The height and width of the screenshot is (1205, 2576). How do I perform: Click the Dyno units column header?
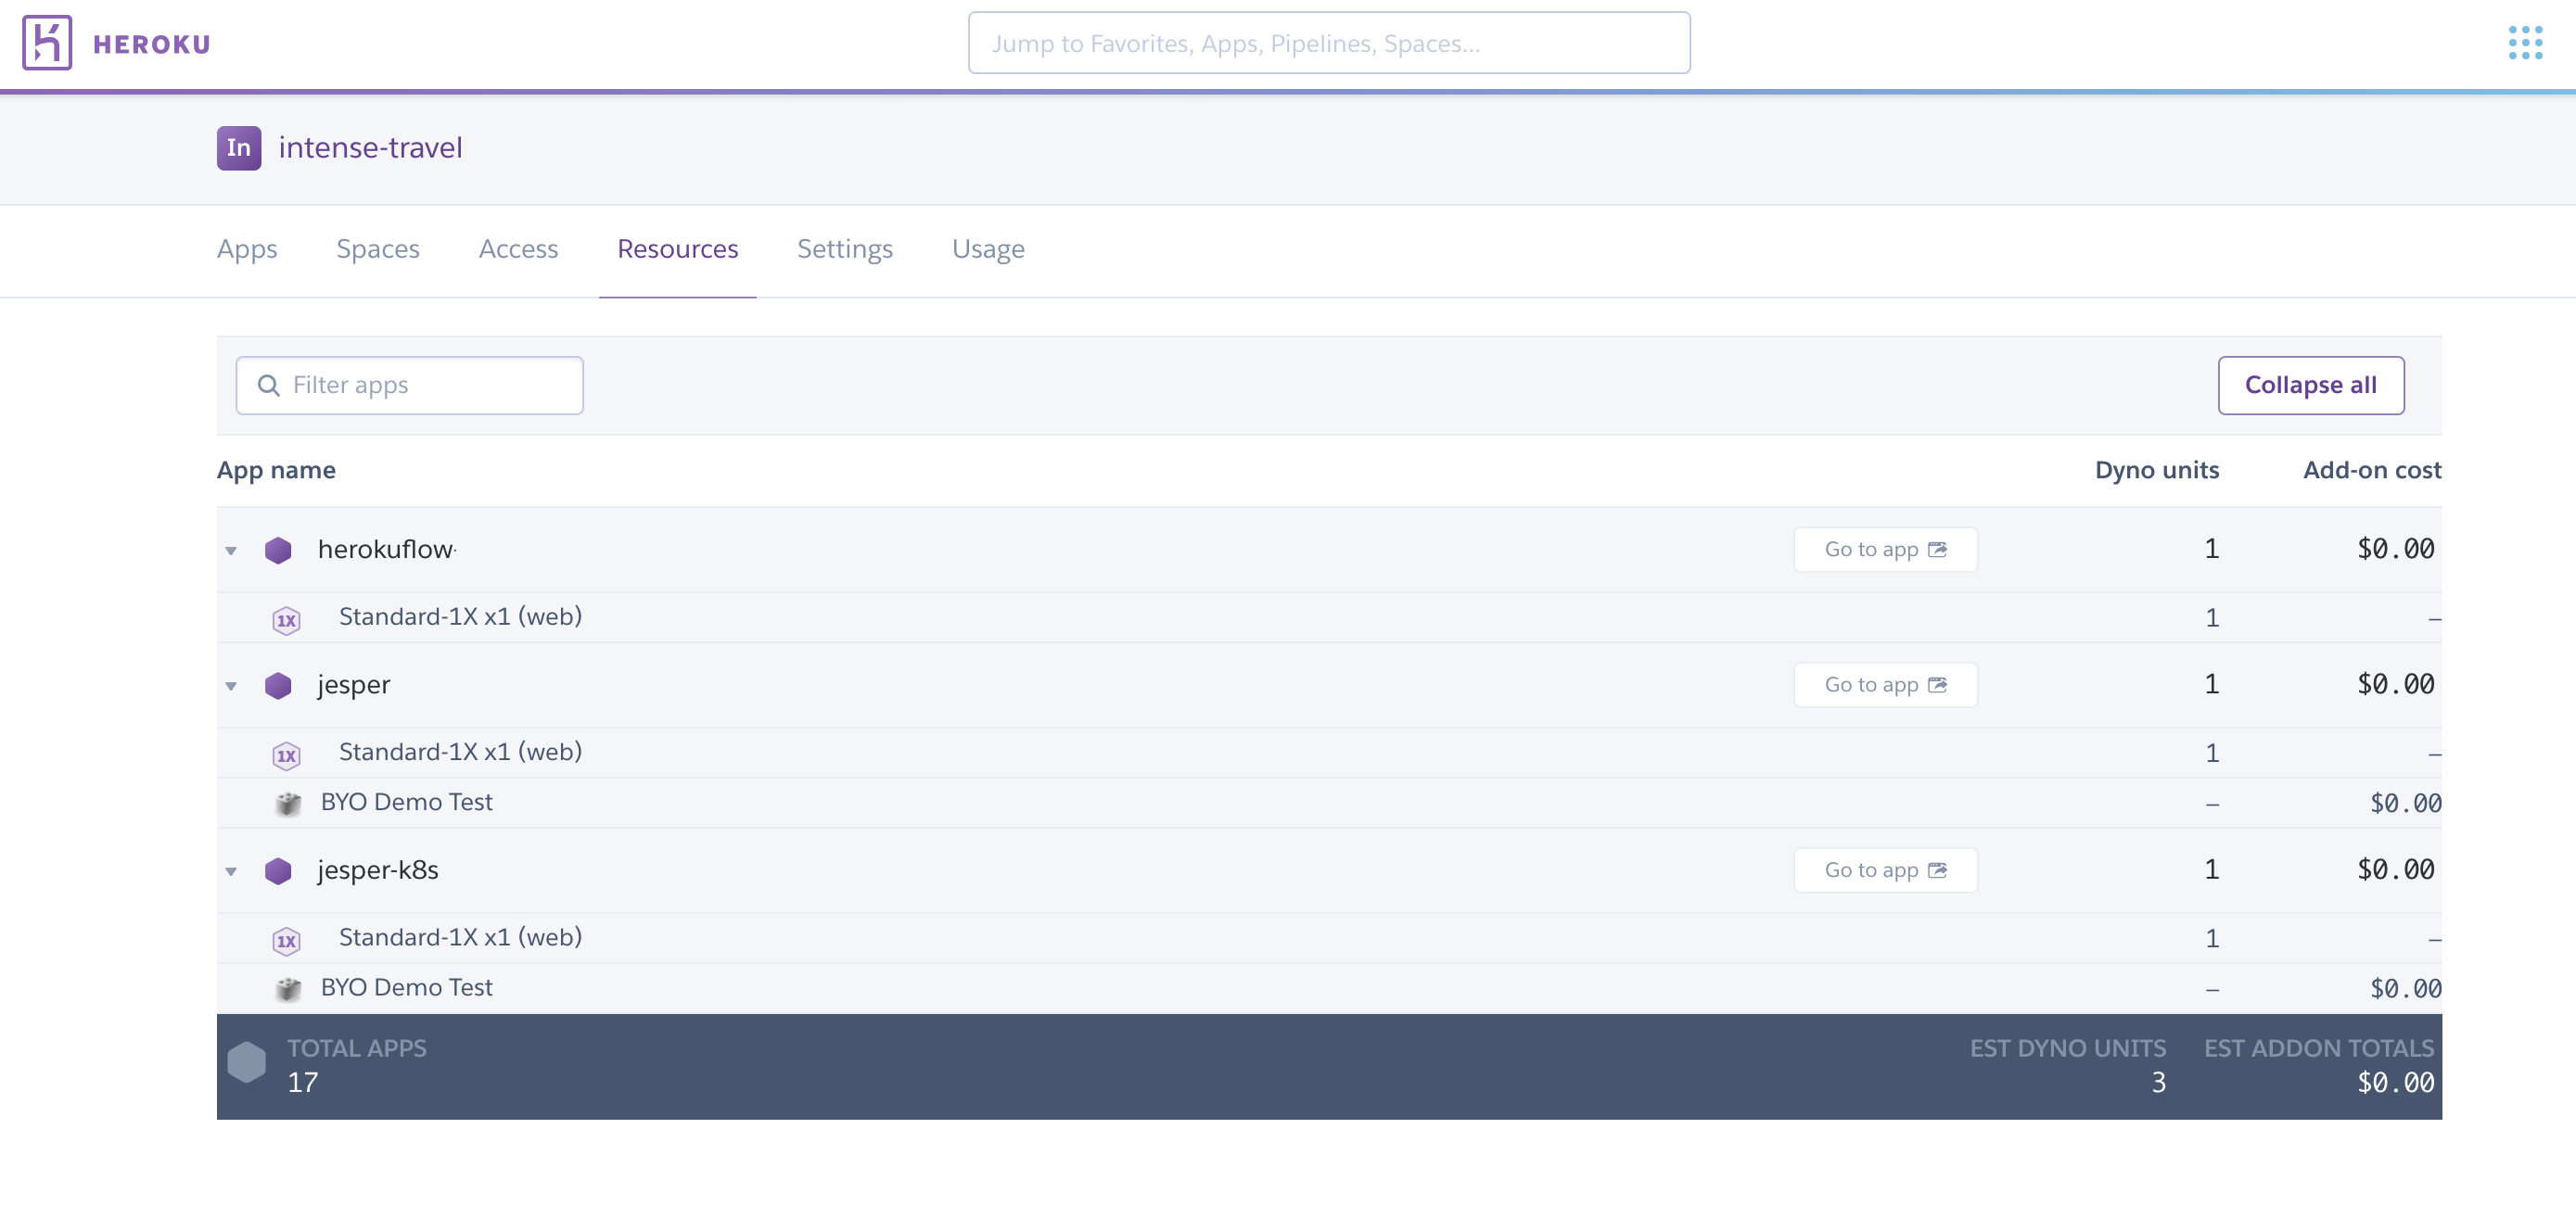click(2157, 470)
